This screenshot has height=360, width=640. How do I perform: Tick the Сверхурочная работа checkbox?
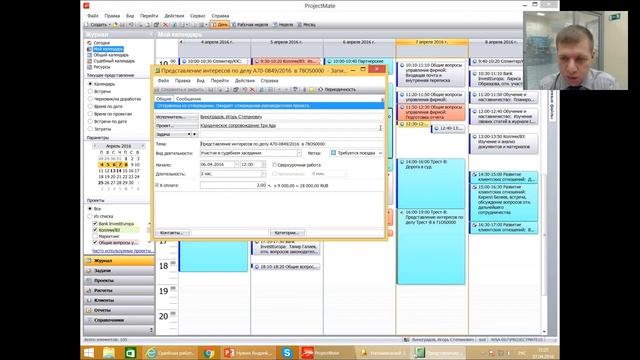(274, 165)
